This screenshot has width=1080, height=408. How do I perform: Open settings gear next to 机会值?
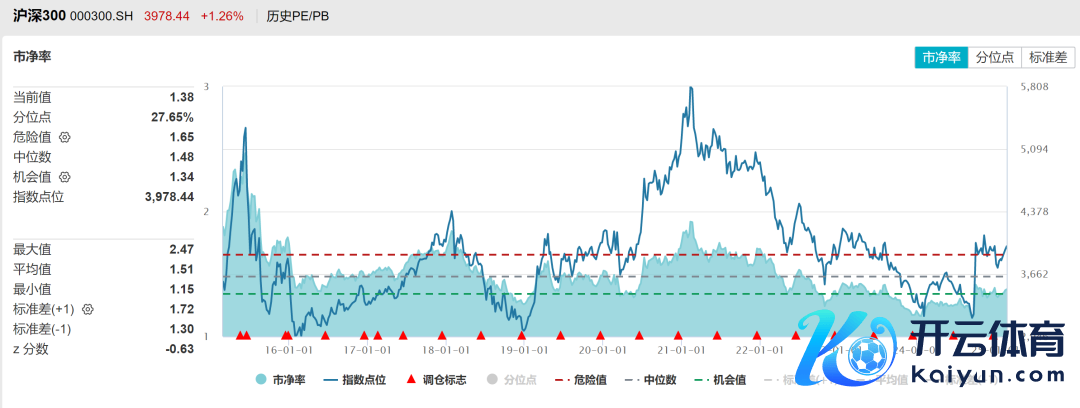click(x=66, y=177)
